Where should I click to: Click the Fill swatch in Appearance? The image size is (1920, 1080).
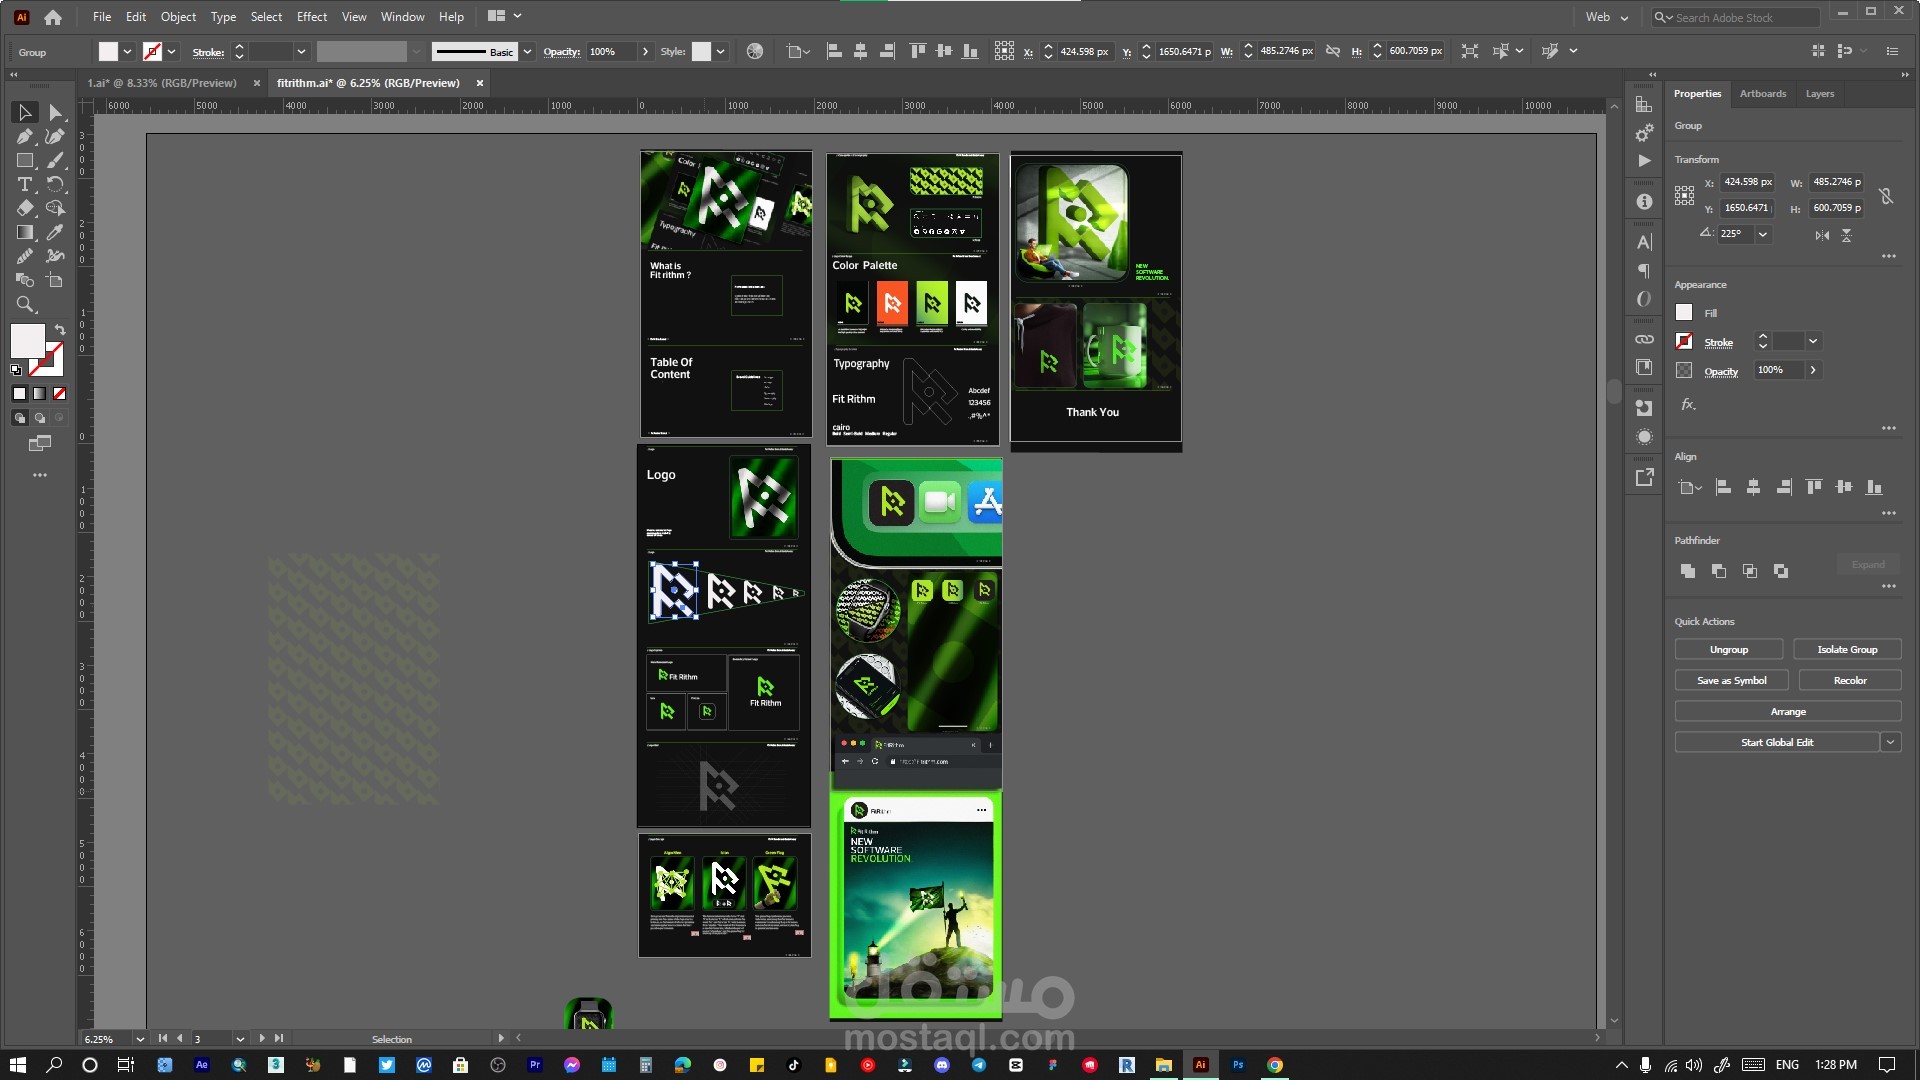[1684, 312]
